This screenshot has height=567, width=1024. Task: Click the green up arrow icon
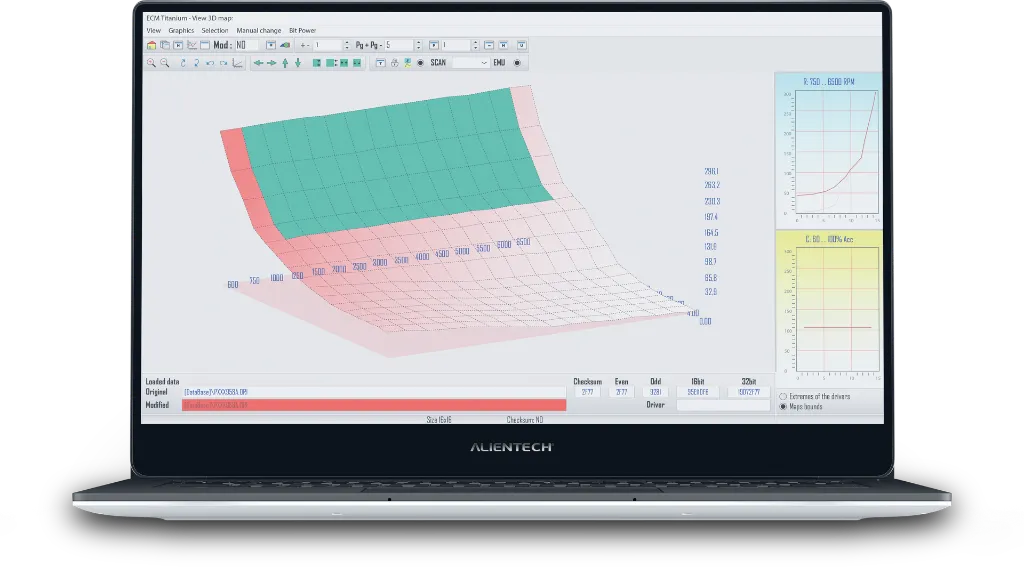tap(285, 63)
